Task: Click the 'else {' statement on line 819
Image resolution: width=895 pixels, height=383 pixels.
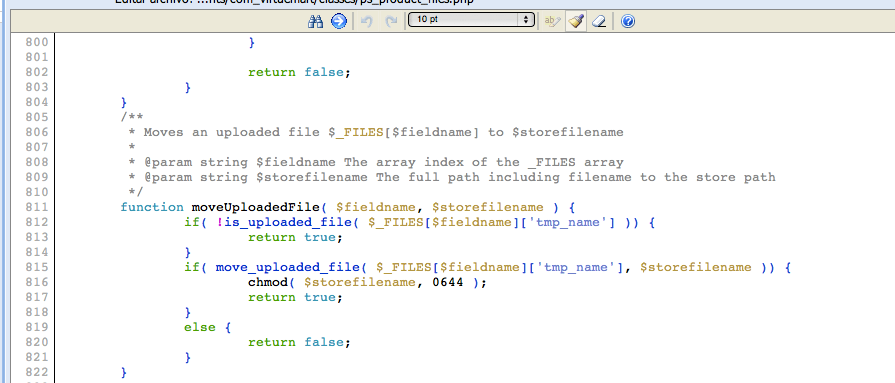Action: click(207, 328)
